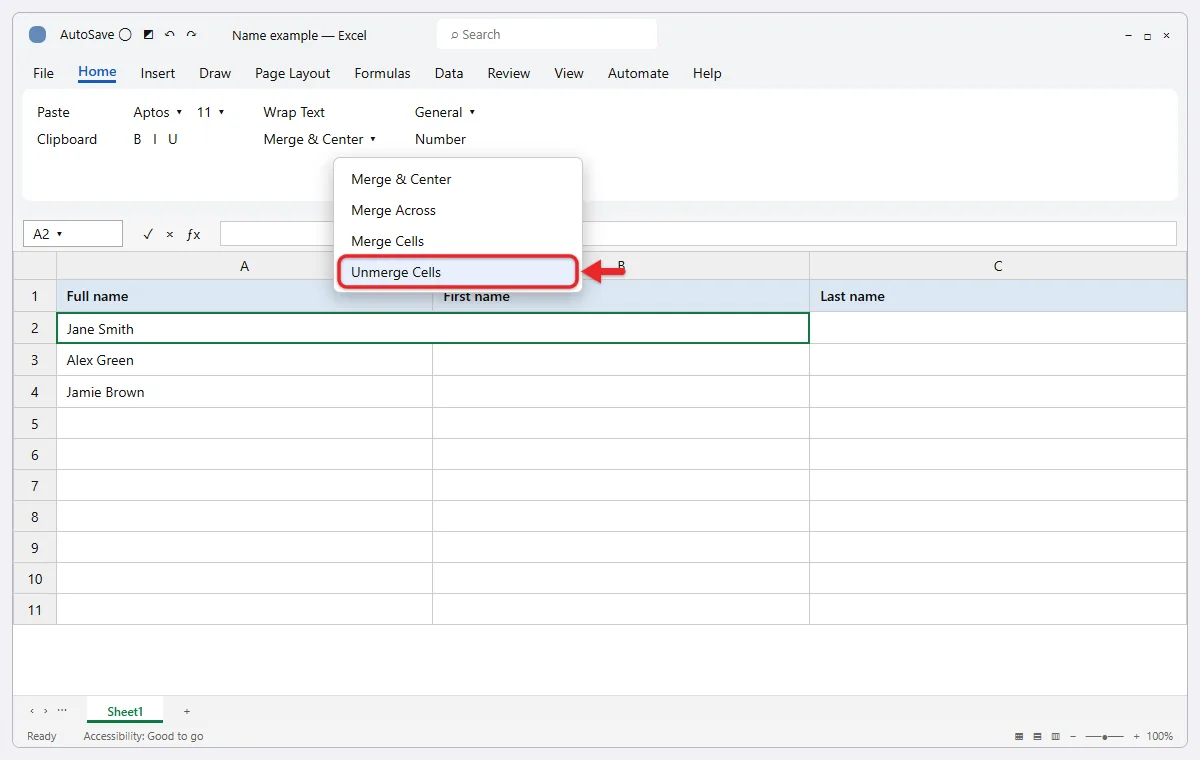This screenshot has width=1200, height=760.
Task: Switch to Page Layout view icon
Action: coord(1037,736)
